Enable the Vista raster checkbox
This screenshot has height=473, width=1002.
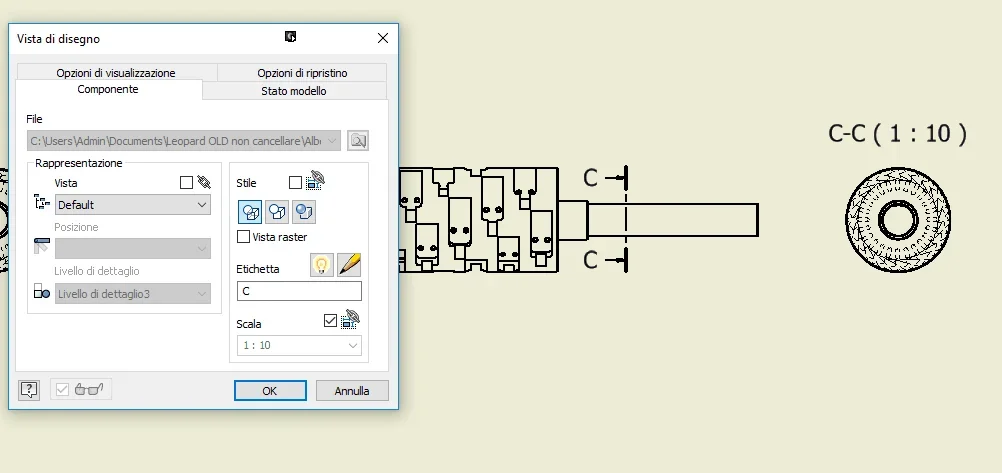[243, 237]
